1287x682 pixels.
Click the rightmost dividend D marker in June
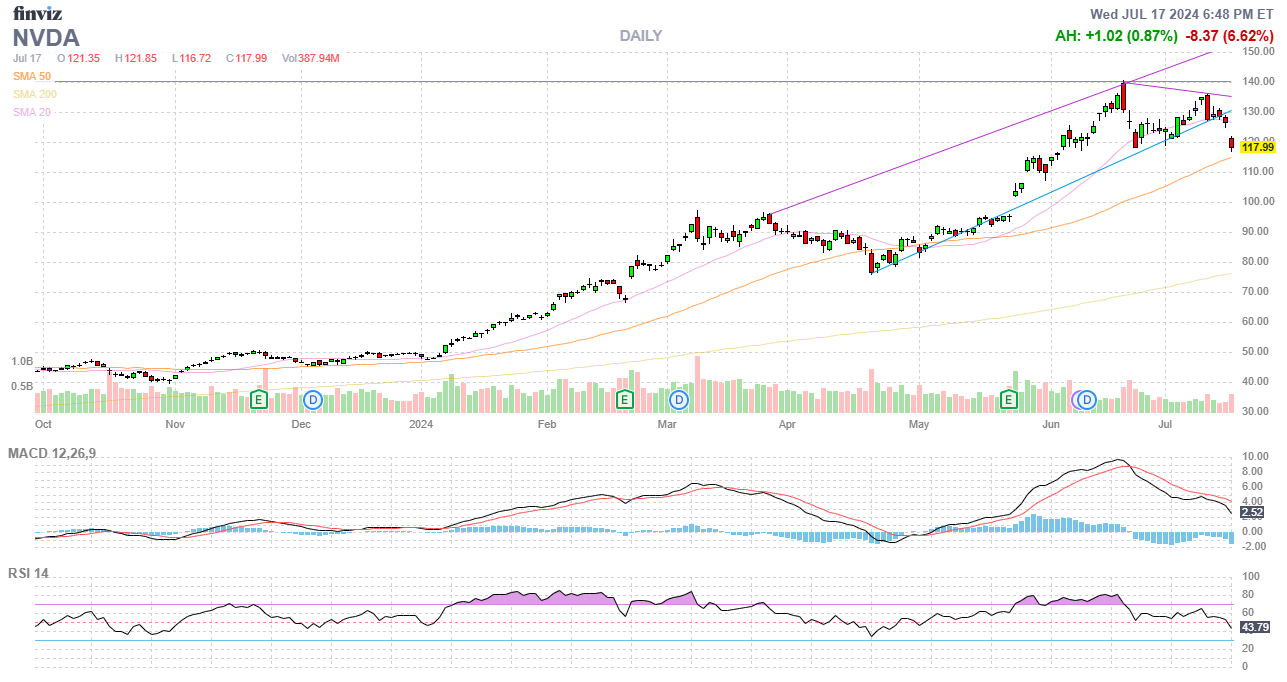coord(1087,400)
